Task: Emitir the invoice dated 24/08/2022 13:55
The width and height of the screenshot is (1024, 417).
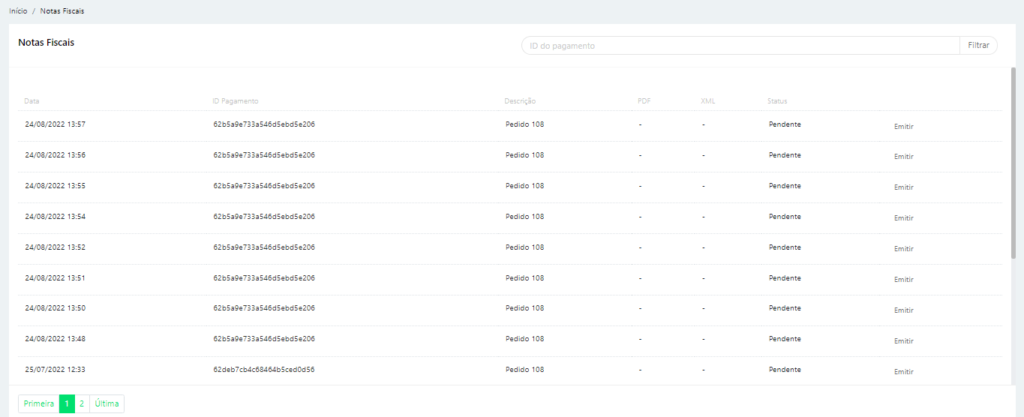Action: (904, 188)
